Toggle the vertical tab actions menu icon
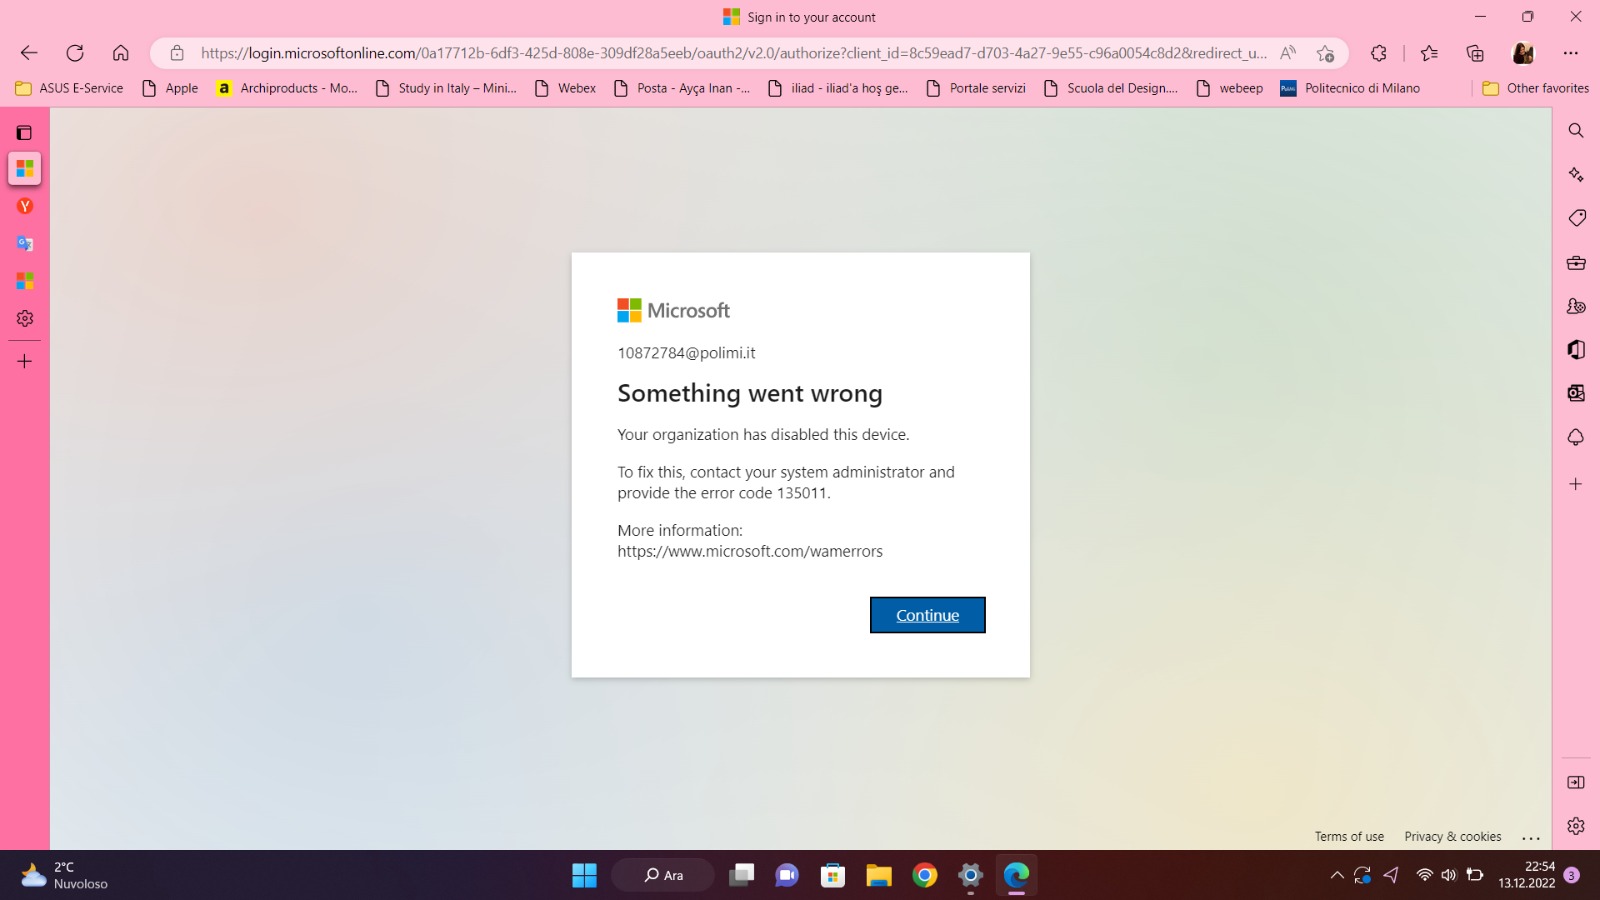This screenshot has width=1600, height=900. [x=25, y=132]
